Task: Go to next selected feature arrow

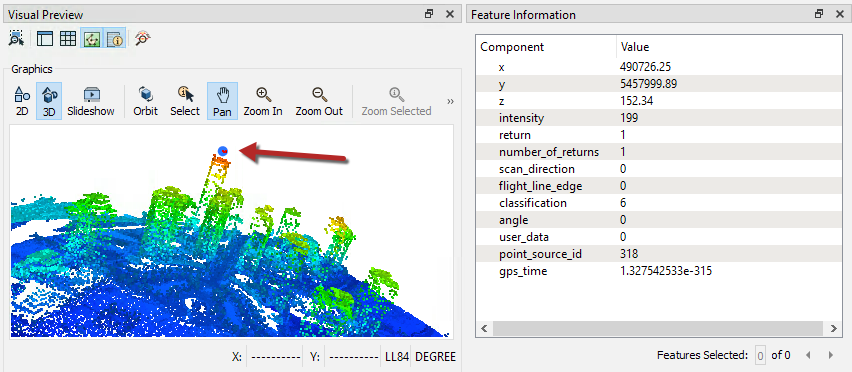Action: click(x=830, y=355)
